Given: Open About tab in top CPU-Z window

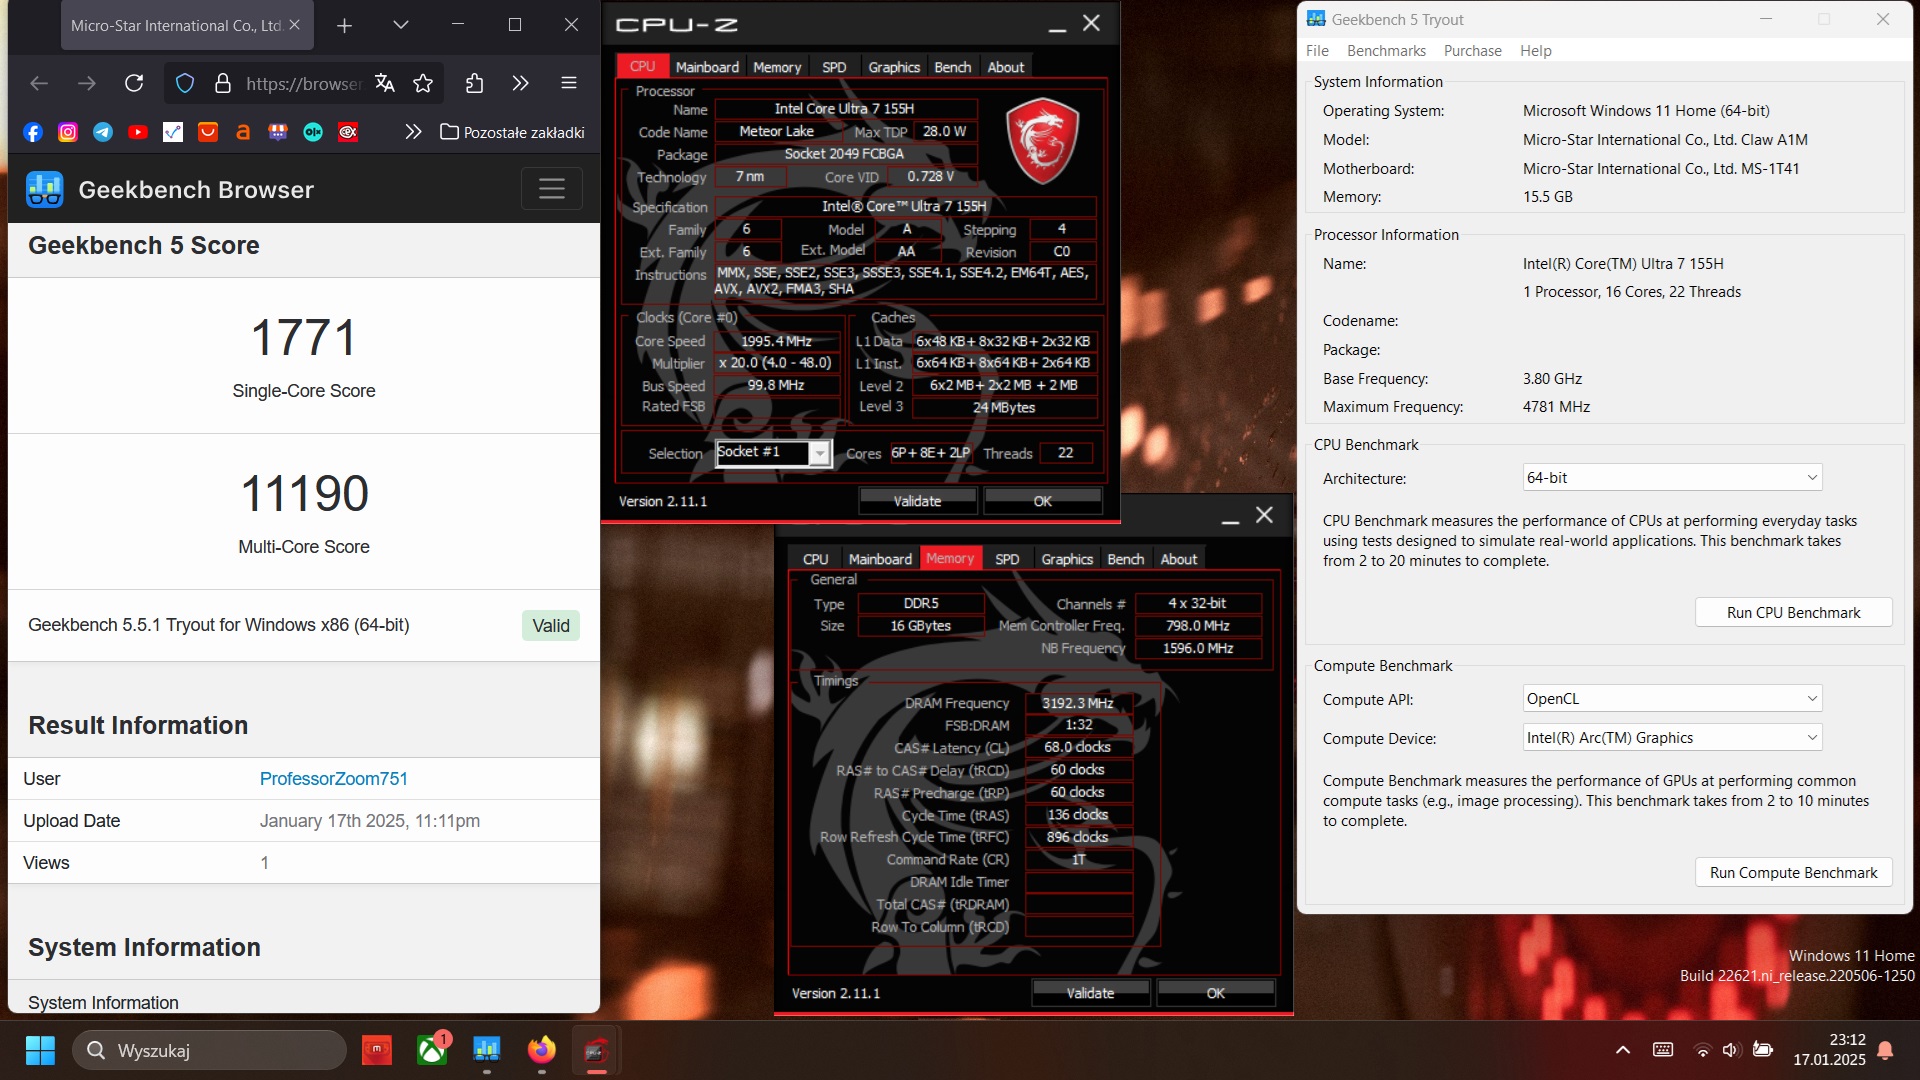Looking at the screenshot, I should pos(1006,67).
